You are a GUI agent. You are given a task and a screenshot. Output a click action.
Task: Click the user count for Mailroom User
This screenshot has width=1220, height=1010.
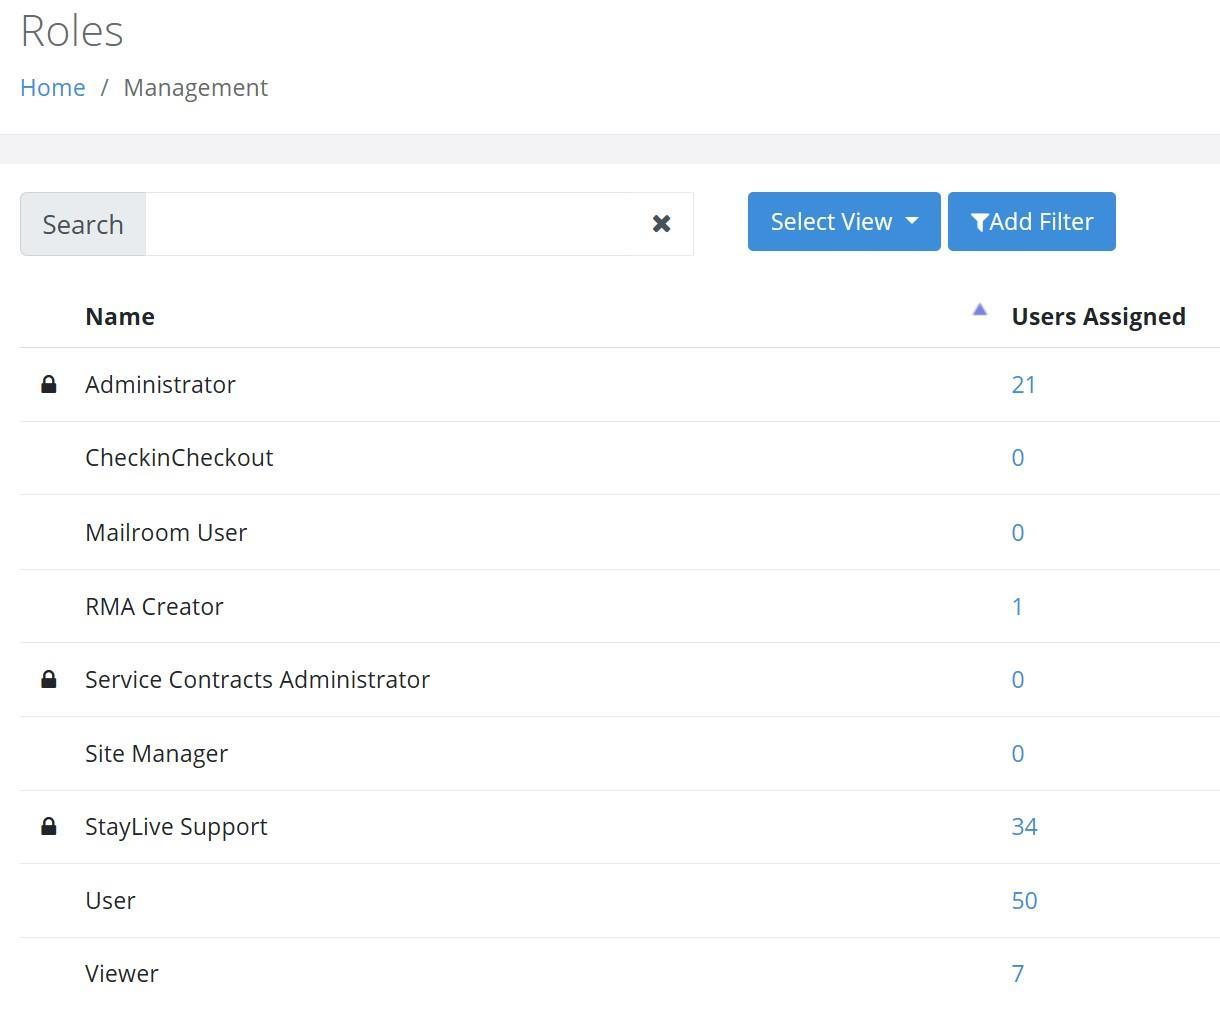click(x=1018, y=532)
